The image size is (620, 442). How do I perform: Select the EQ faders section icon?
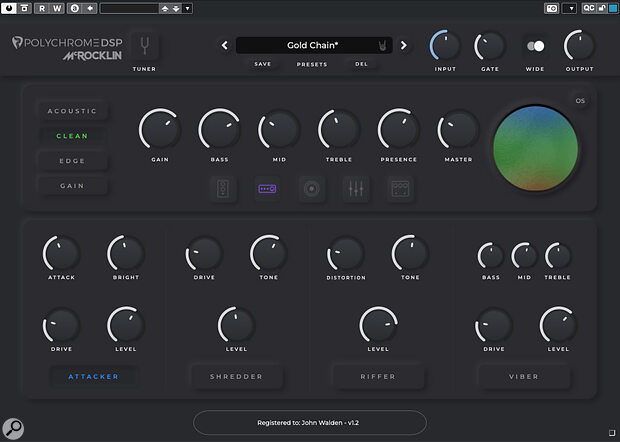356,189
